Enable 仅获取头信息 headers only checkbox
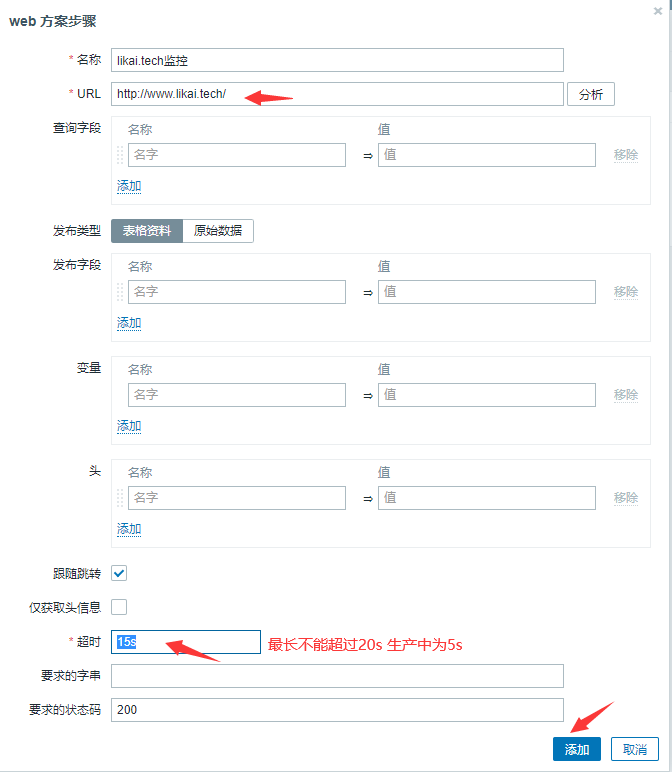Image resolution: width=672 pixels, height=772 pixels. click(x=119, y=607)
